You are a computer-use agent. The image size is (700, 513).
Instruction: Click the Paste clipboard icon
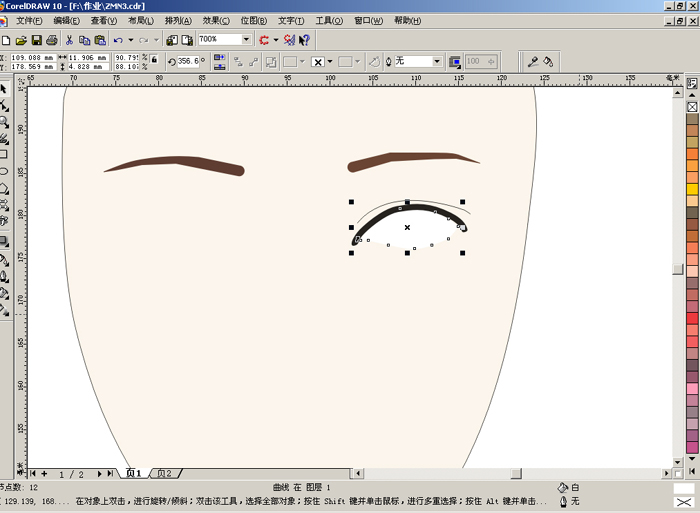(99, 40)
